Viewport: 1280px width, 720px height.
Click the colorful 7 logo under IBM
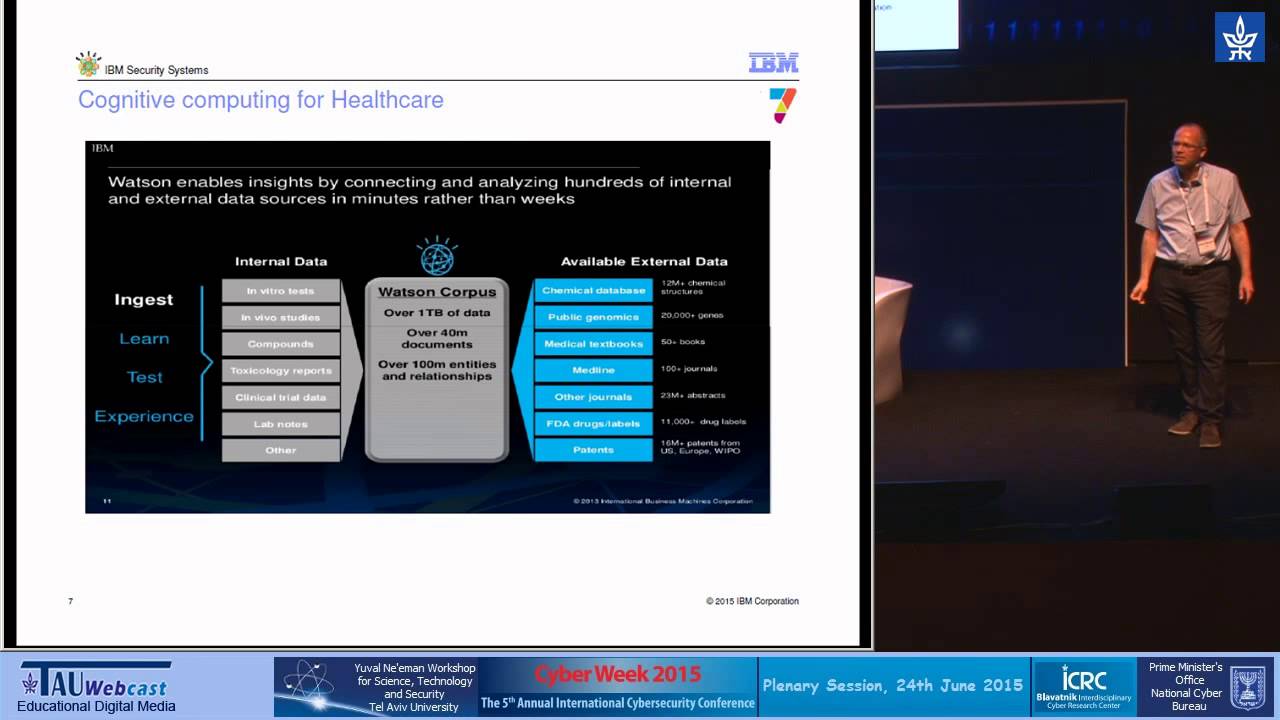(782, 105)
